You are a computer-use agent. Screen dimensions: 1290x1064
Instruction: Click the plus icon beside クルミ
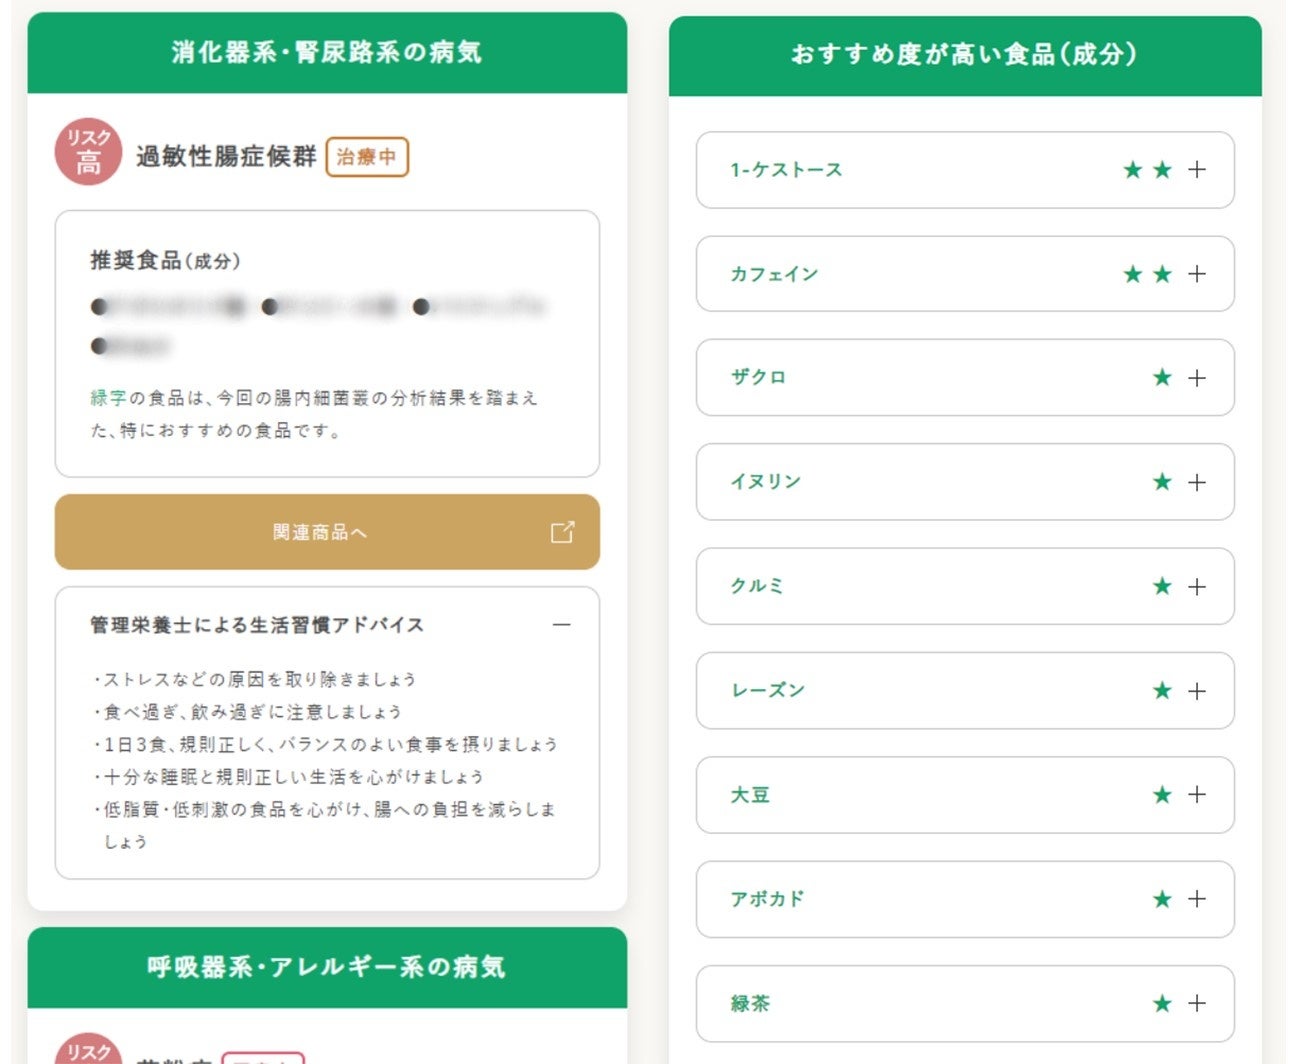pyautogui.click(x=1196, y=587)
